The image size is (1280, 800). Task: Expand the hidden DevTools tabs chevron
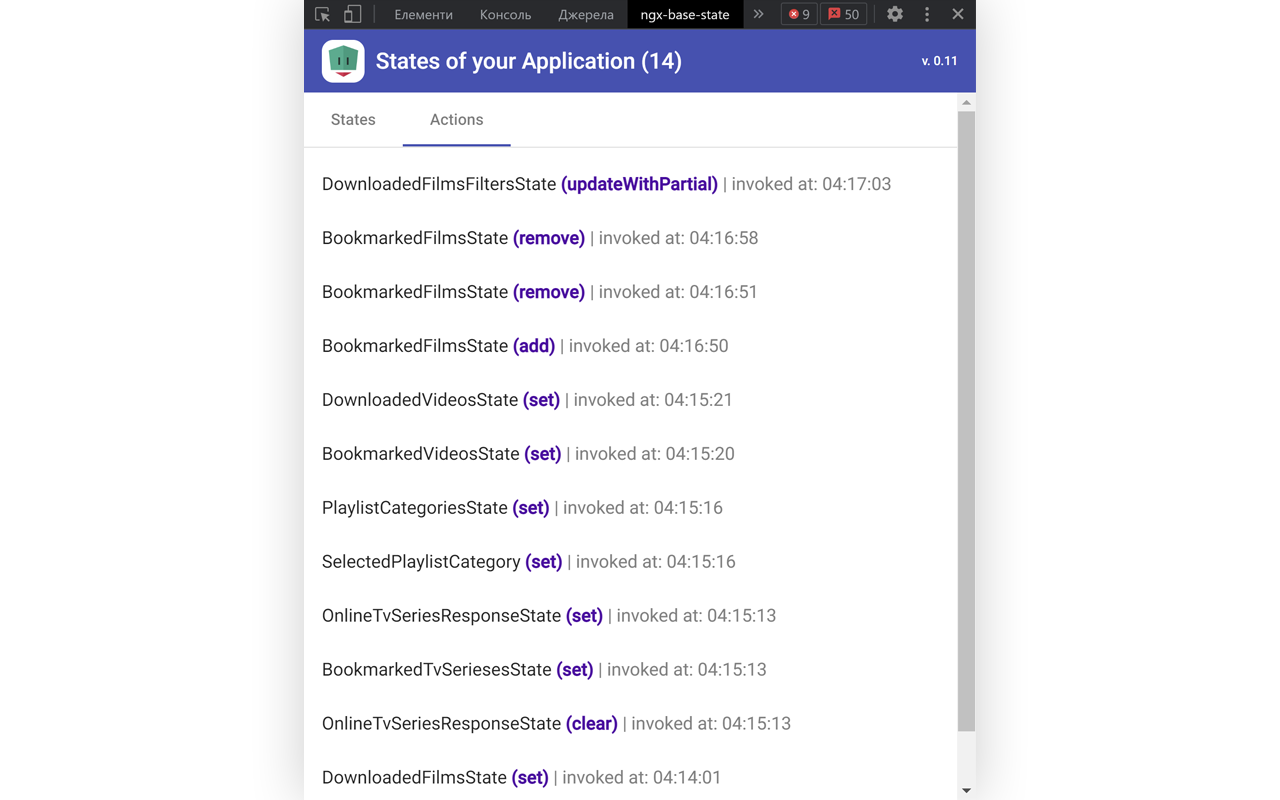point(758,14)
